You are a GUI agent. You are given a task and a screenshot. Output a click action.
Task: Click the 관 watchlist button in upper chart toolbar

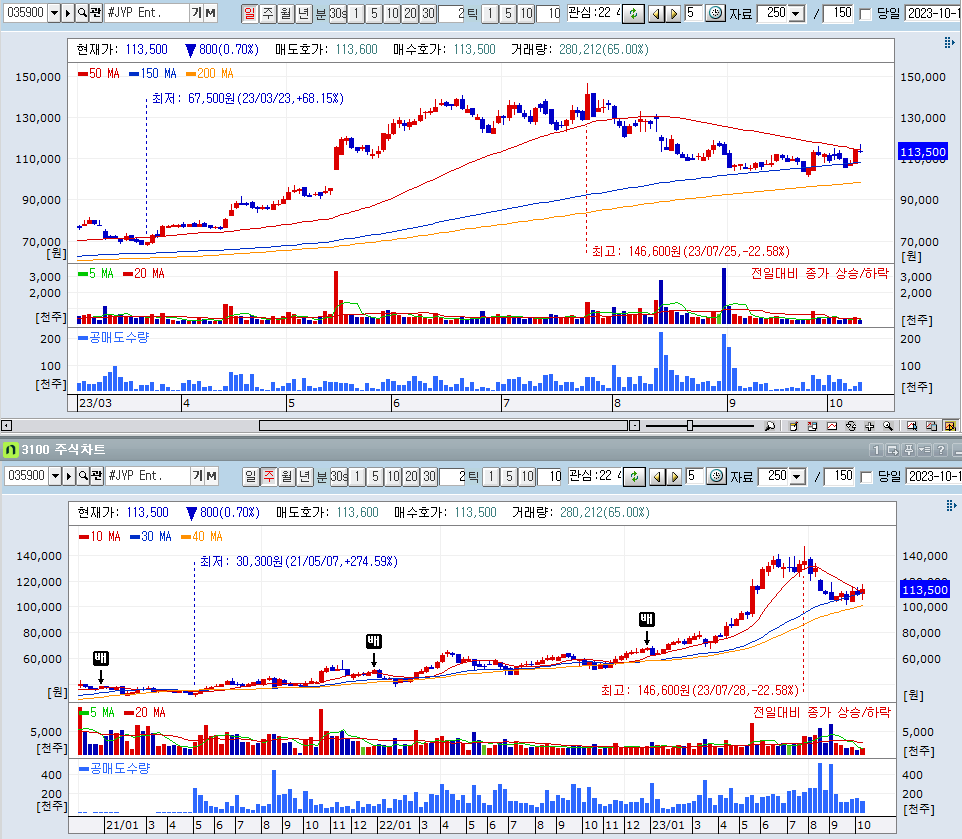[x=96, y=13]
